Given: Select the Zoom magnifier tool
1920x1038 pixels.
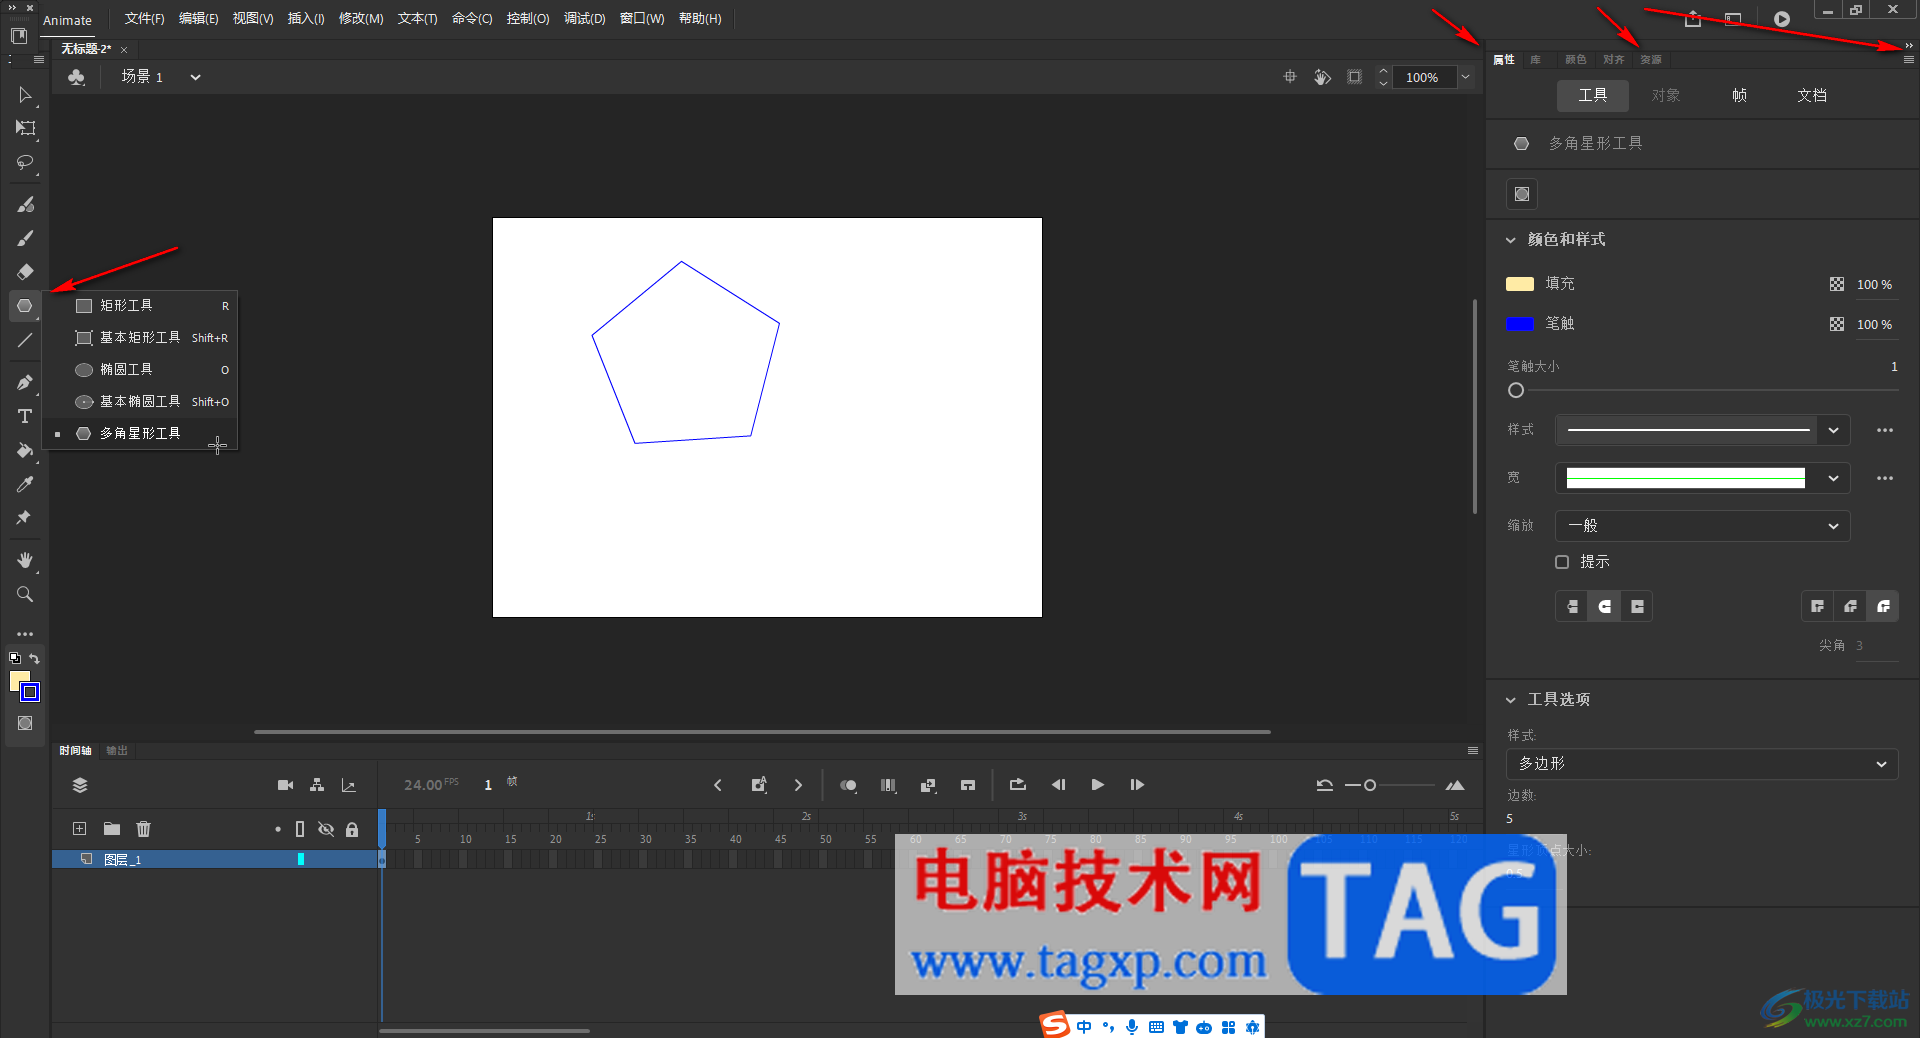Looking at the screenshot, I should click(x=25, y=594).
